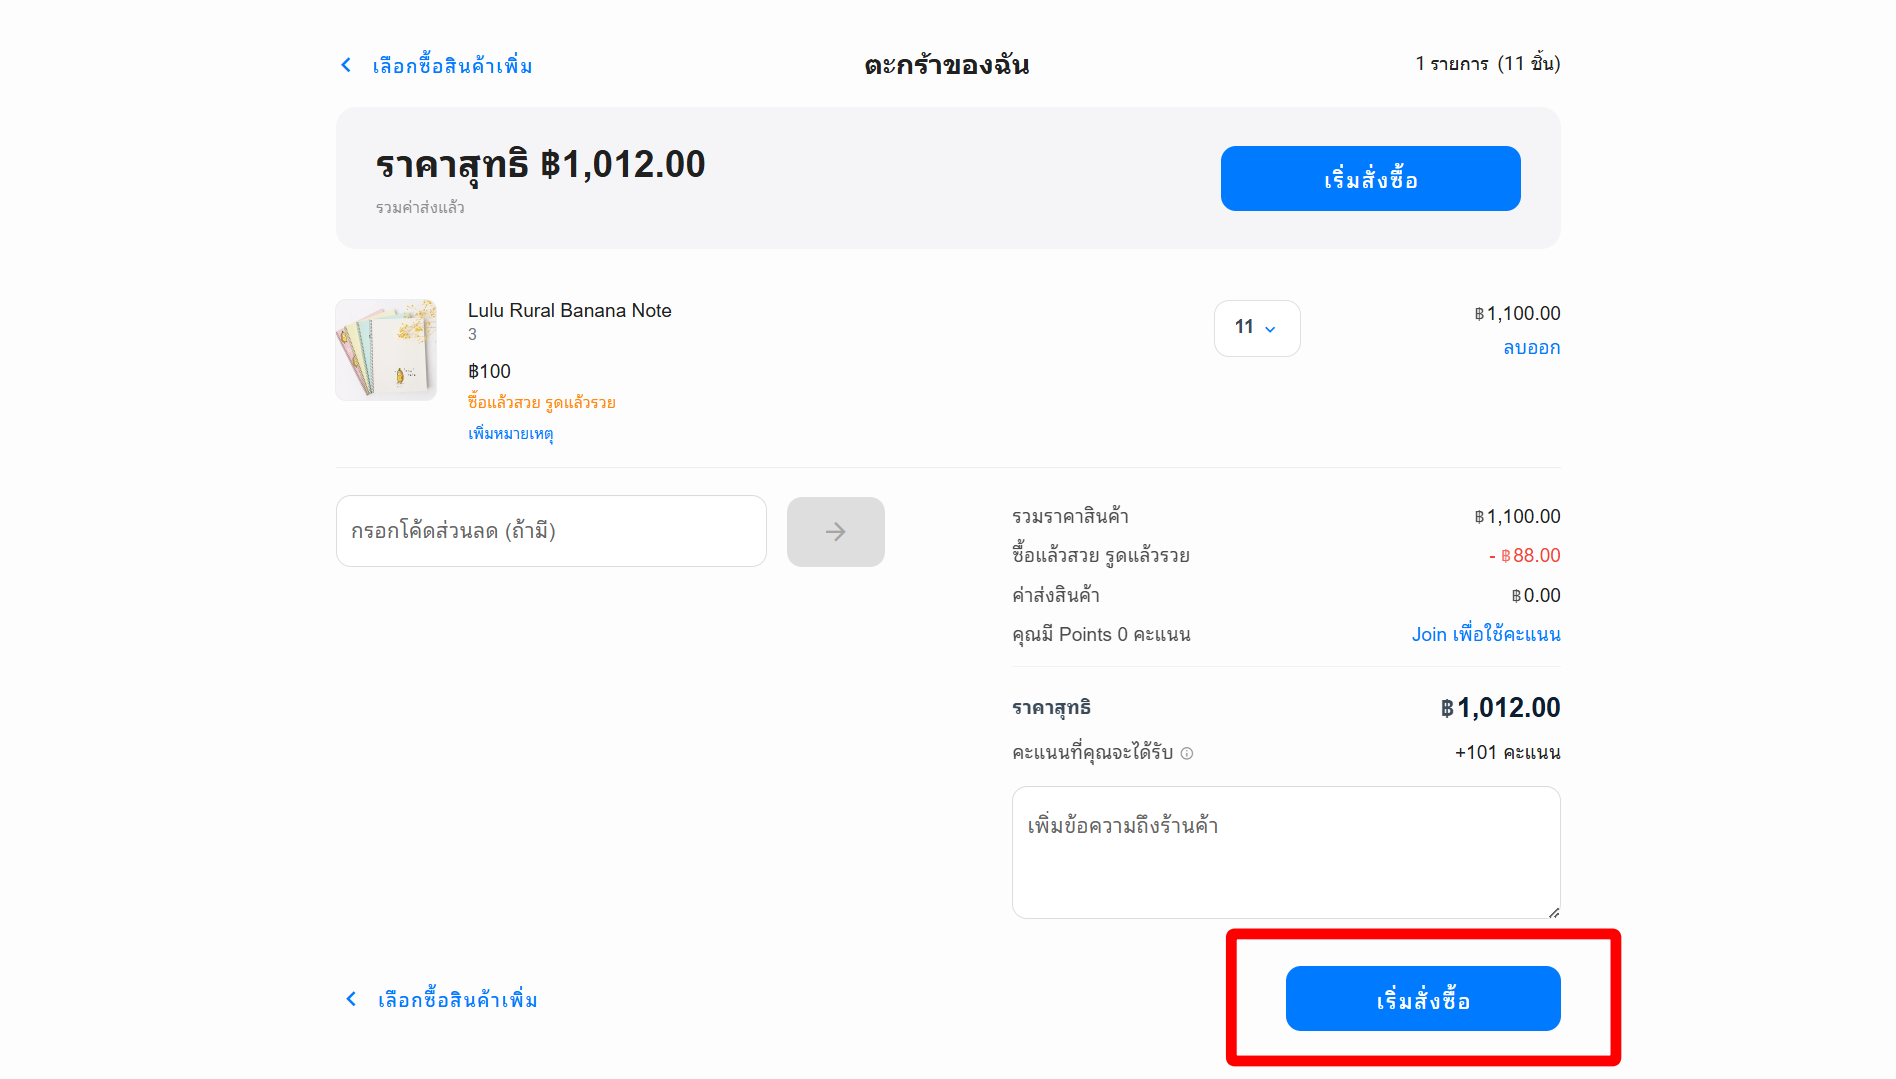The image size is (1896, 1079).
Task: Click top 'เลือกซื้อสินค้าเพิ่ม' continue shopping link
Action: (x=452, y=66)
